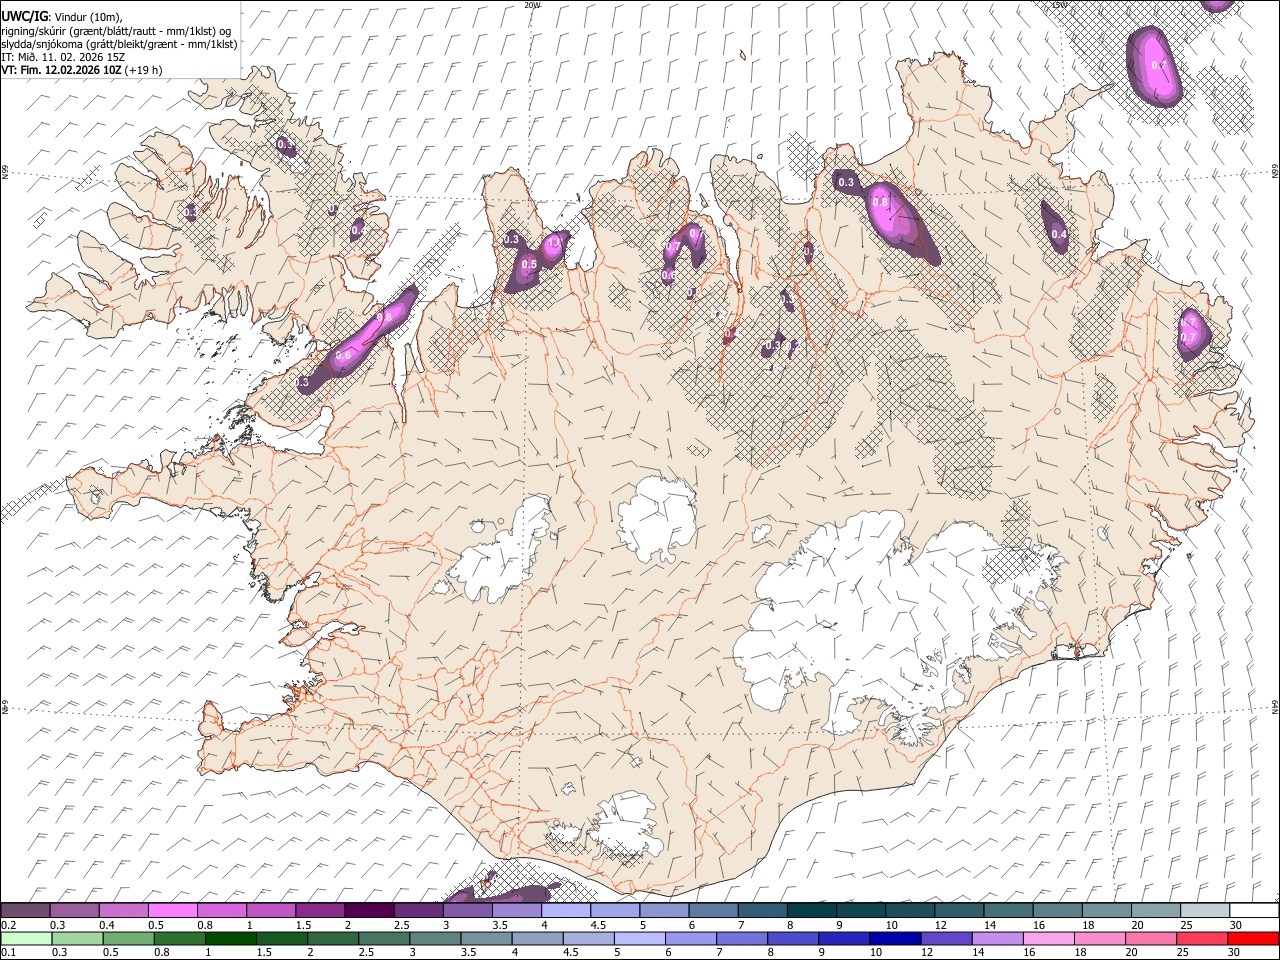The width and height of the screenshot is (1280, 960).
Task: Click top-row lavender swatch between 4 and 4.5
Action: pyautogui.click(x=567, y=910)
